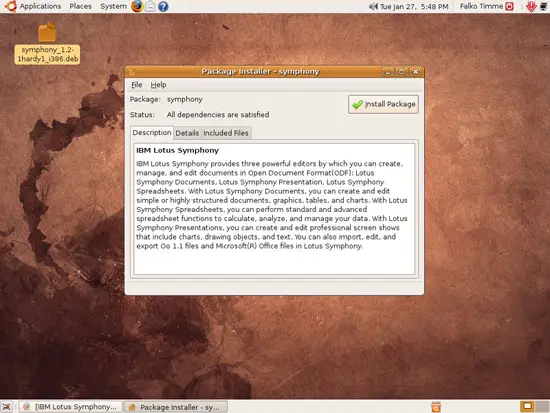Launch Firefox from the top panel

tap(137, 6)
